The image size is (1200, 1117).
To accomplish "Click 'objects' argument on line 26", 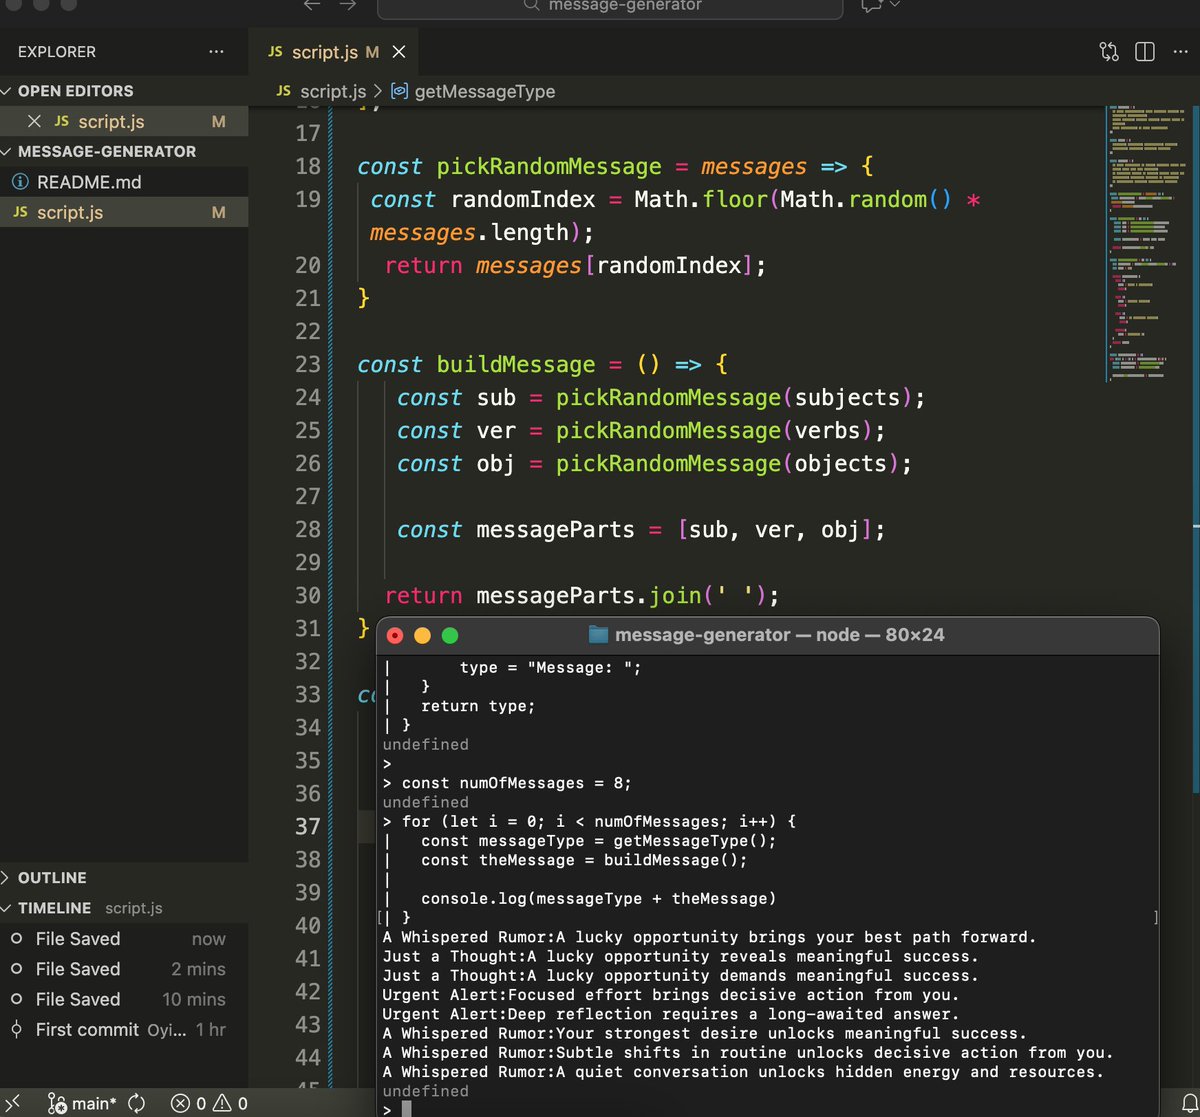I will (841, 463).
